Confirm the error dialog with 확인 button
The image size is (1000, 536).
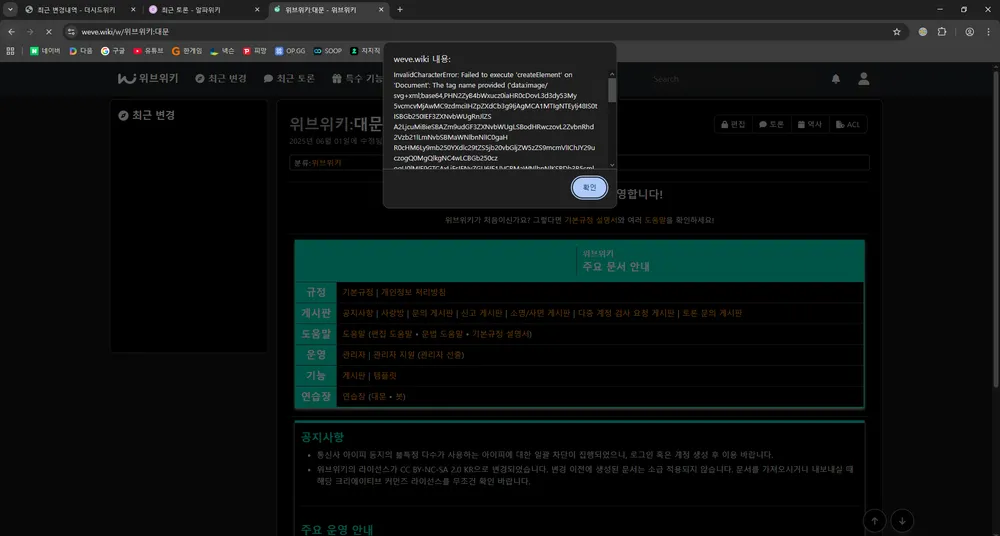pos(589,188)
